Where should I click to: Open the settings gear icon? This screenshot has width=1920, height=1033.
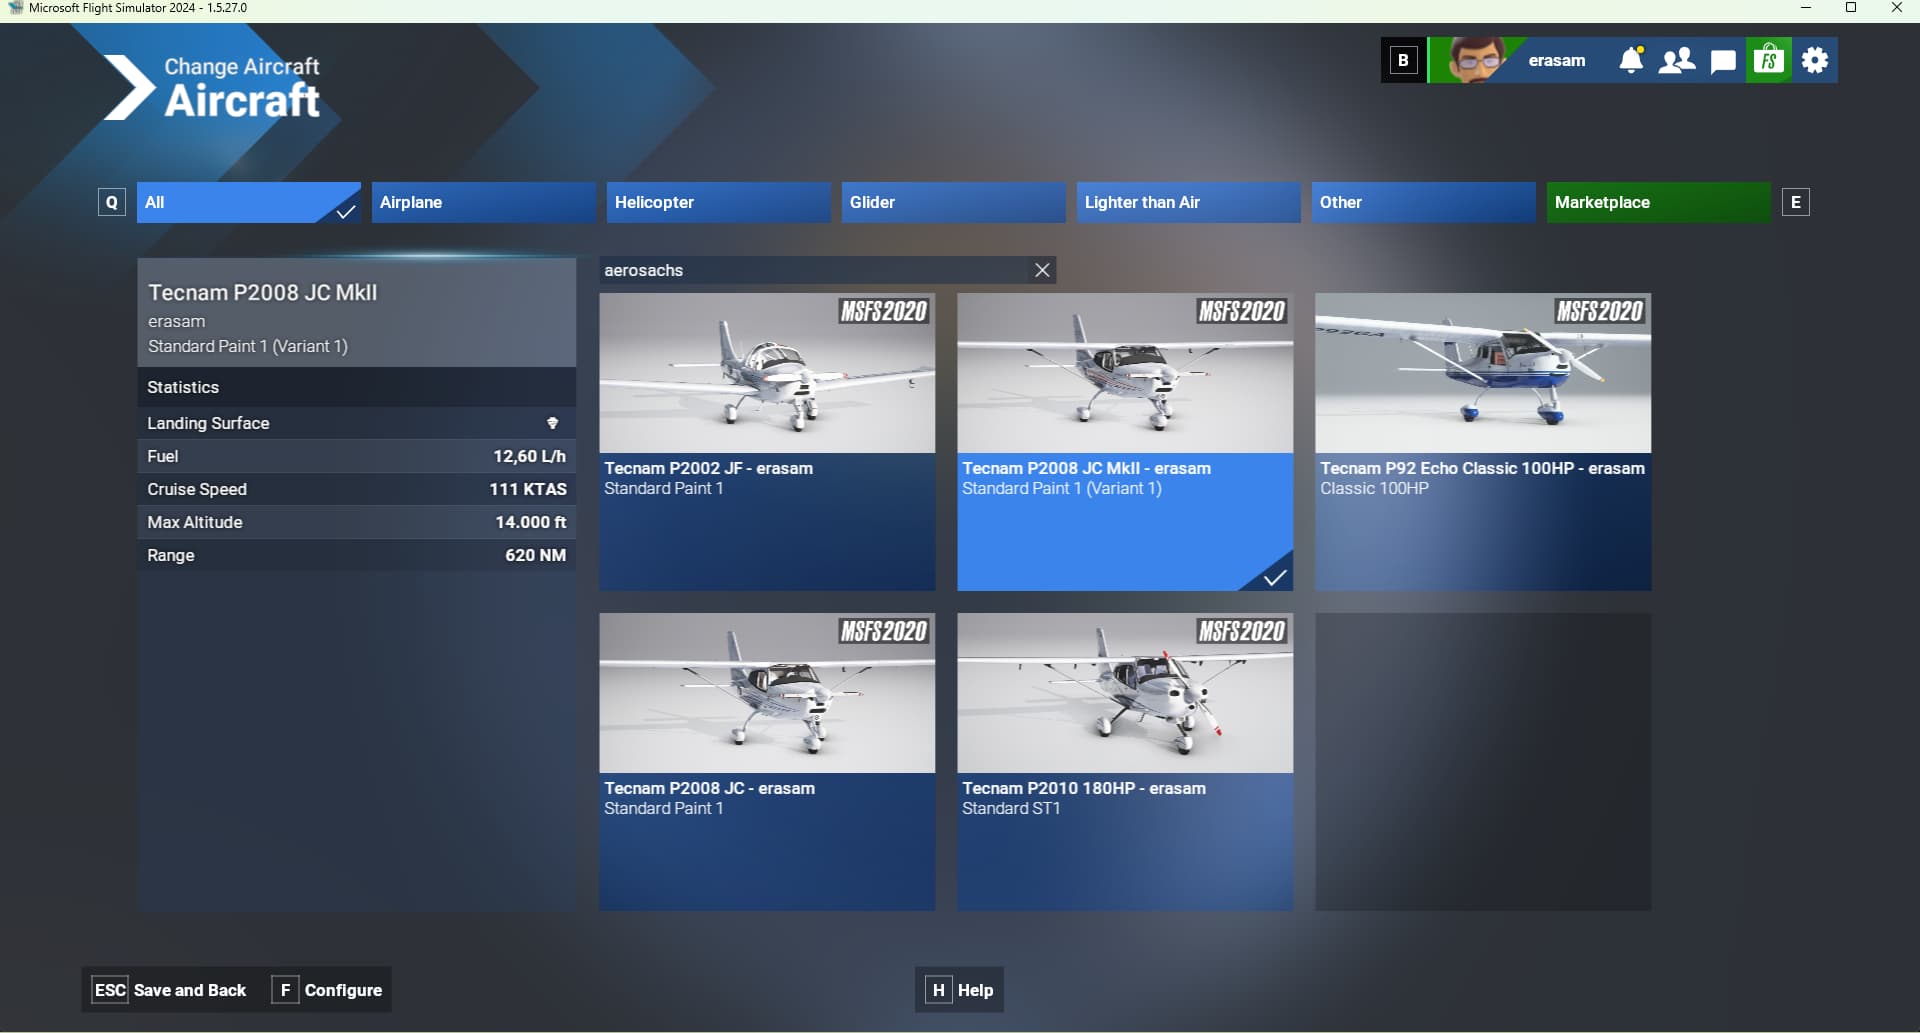click(1815, 60)
